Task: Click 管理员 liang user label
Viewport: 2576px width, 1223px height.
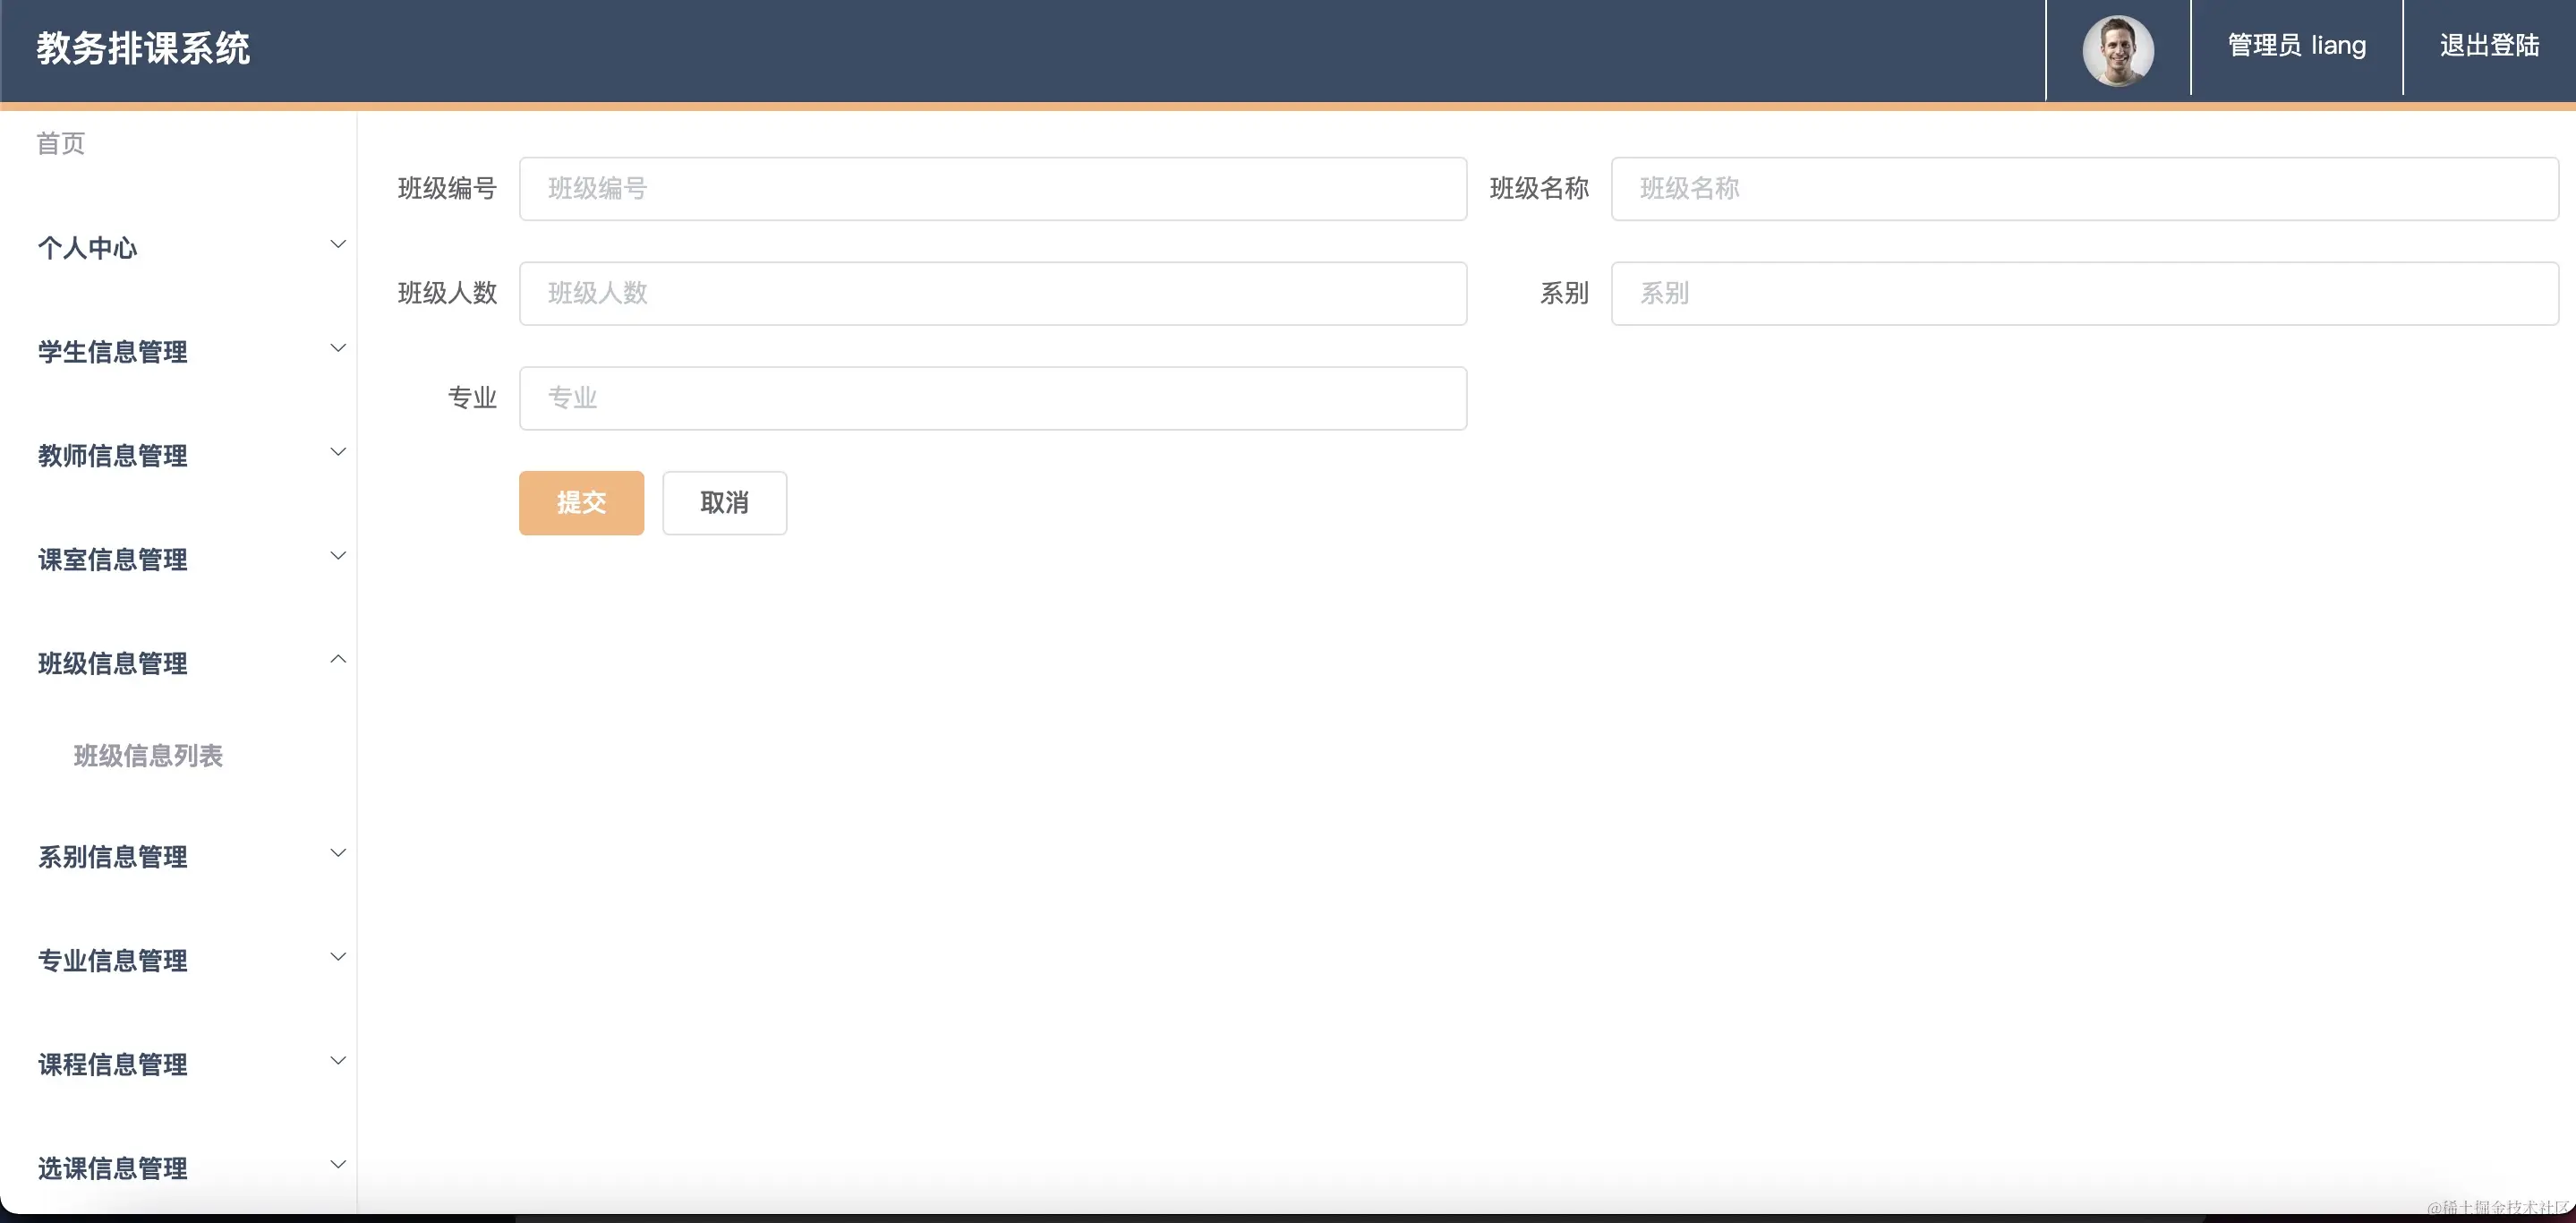Action: tap(2296, 46)
